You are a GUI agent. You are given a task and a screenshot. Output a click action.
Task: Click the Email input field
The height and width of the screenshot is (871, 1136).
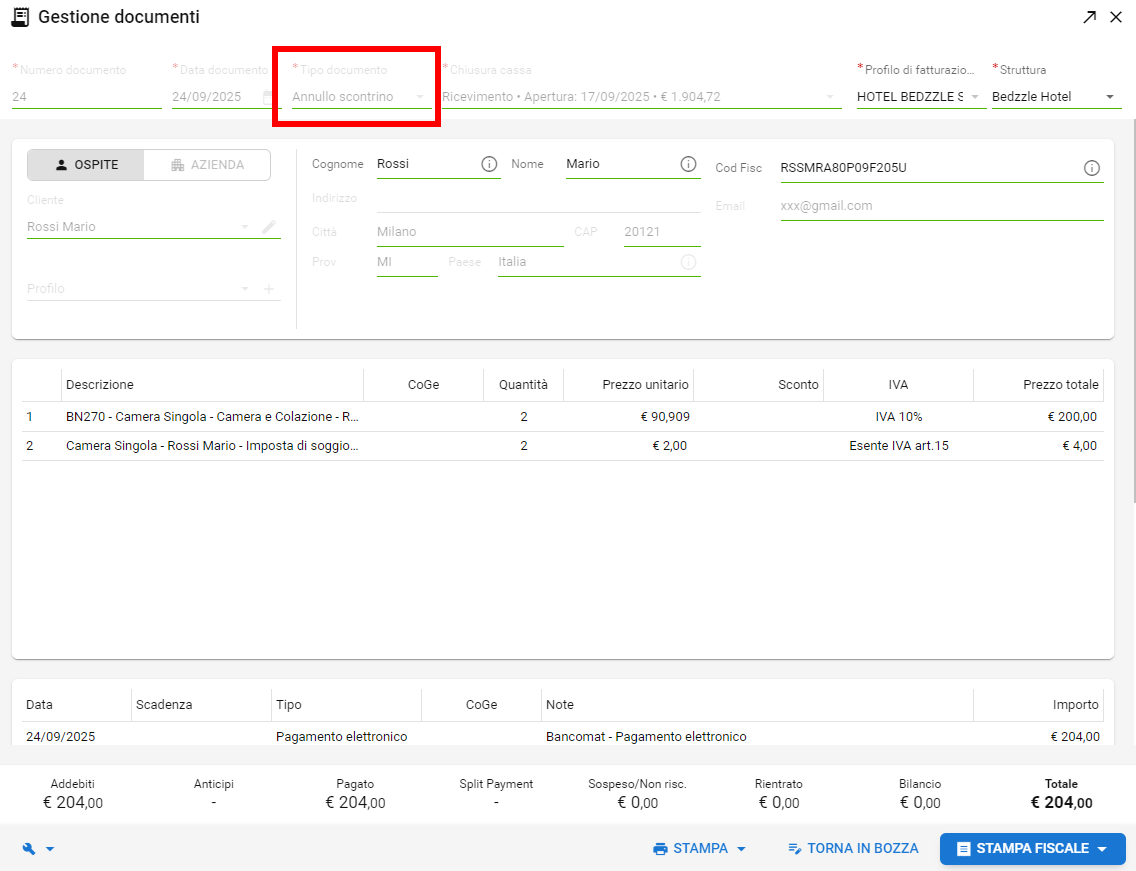(x=940, y=206)
